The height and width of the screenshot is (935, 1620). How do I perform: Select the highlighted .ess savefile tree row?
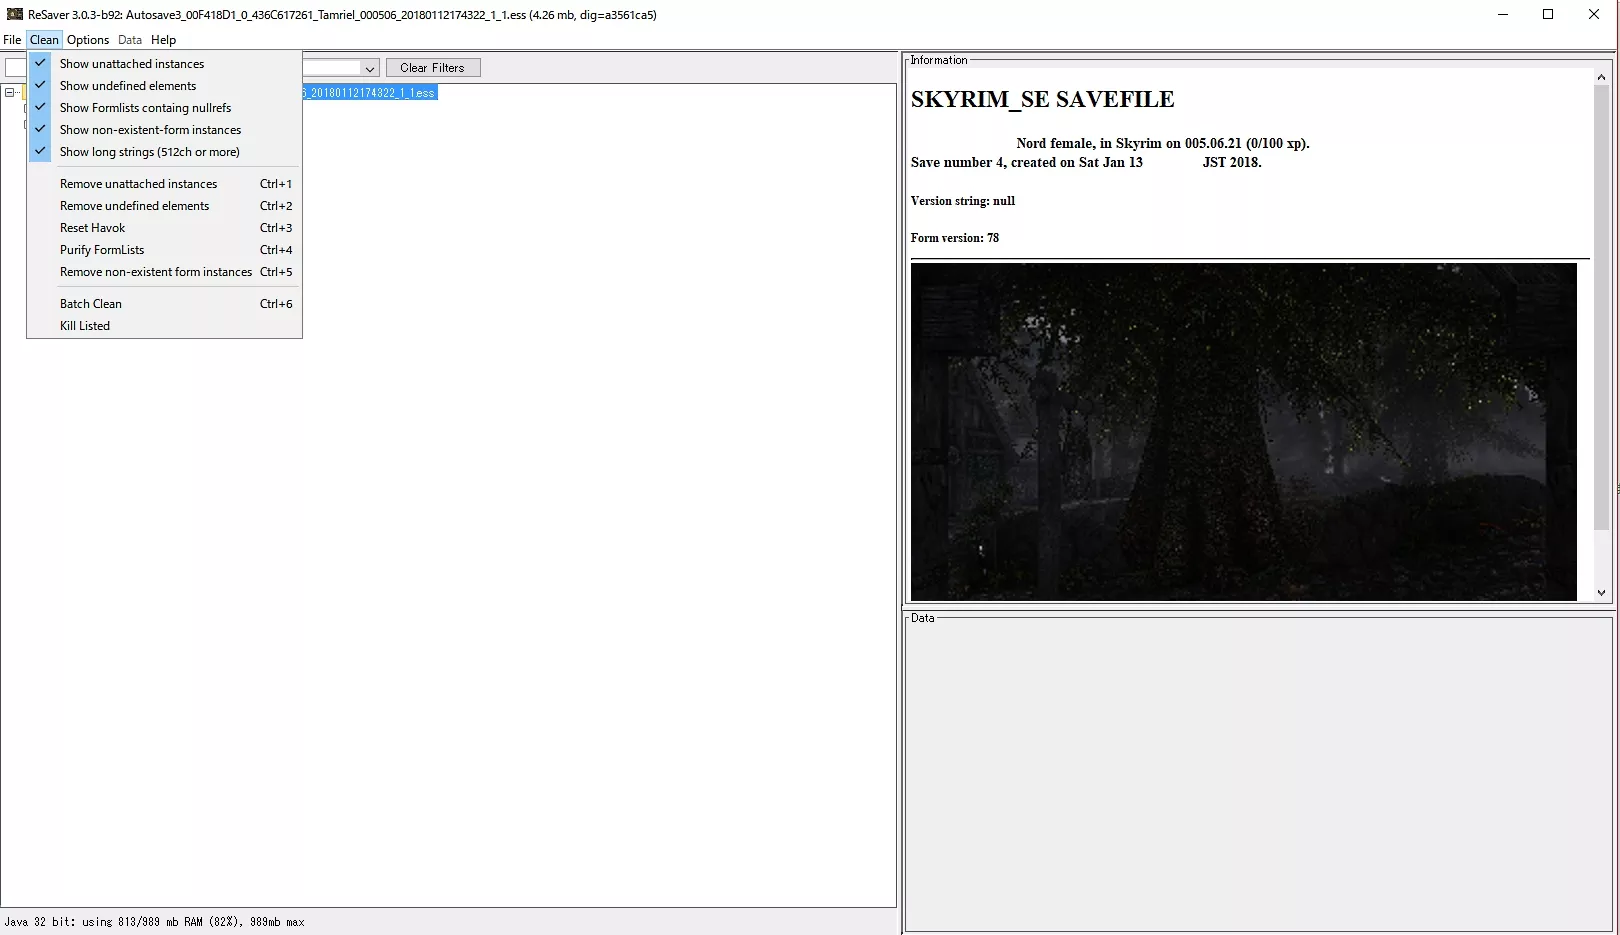pos(370,93)
